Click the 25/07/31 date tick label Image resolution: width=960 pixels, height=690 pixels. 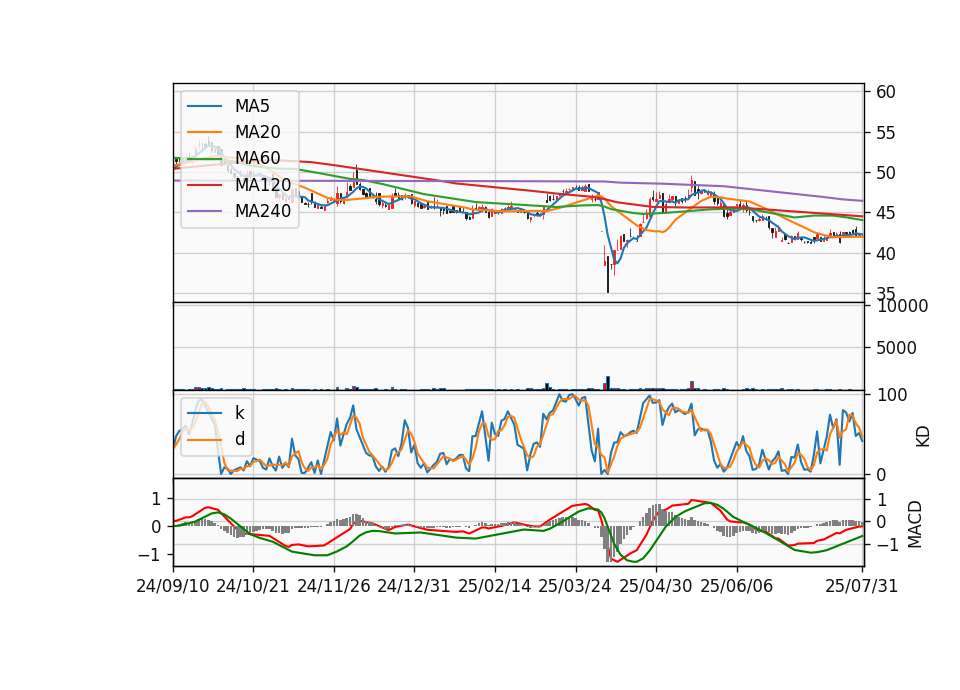pos(861,586)
